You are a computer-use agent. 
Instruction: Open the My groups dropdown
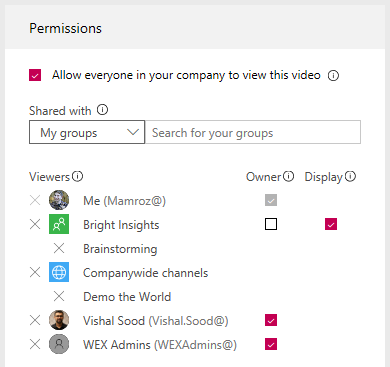[87, 132]
